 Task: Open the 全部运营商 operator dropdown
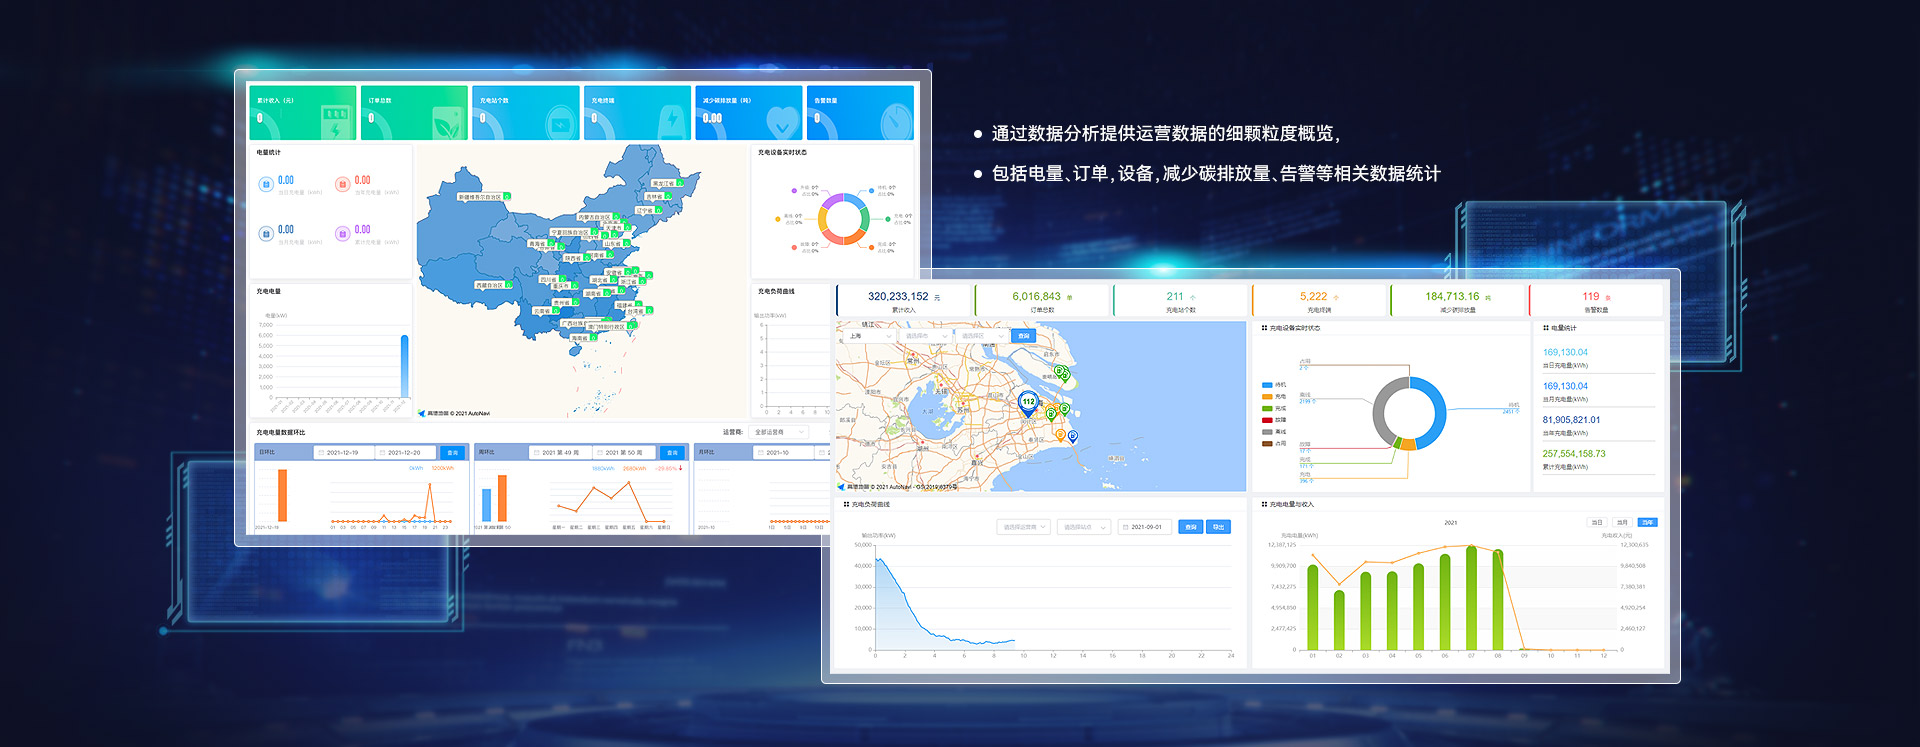point(778,432)
